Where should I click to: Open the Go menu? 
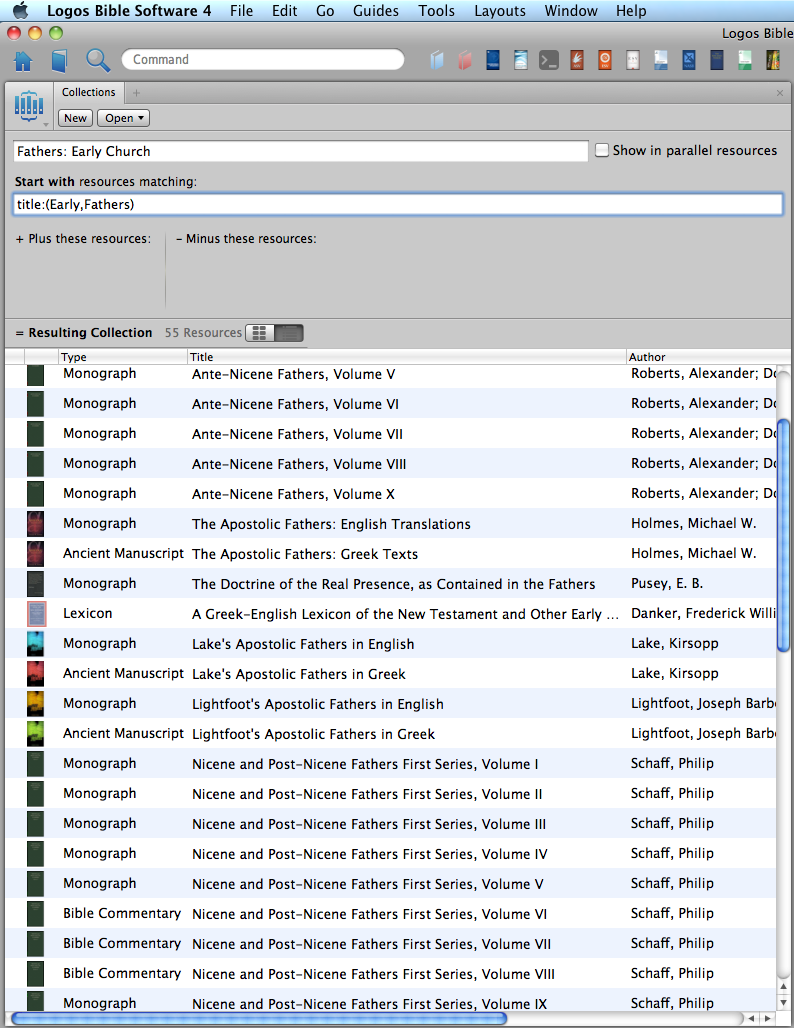coord(325,10)
